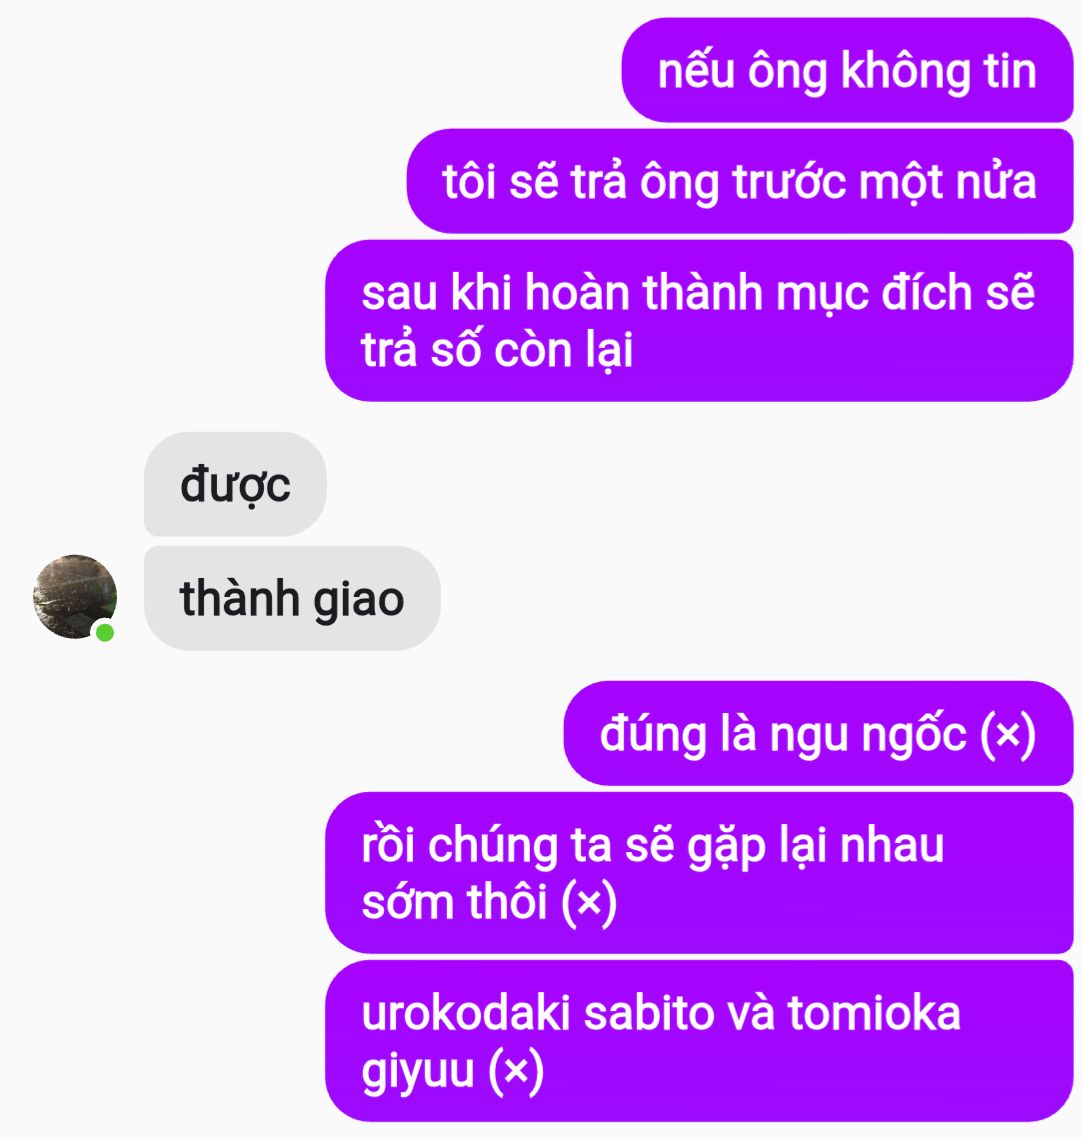Click the (×) mark after "sớm thôi"
The width and height of the screenshot is (1081, 1139).
(x=589, y=903)
